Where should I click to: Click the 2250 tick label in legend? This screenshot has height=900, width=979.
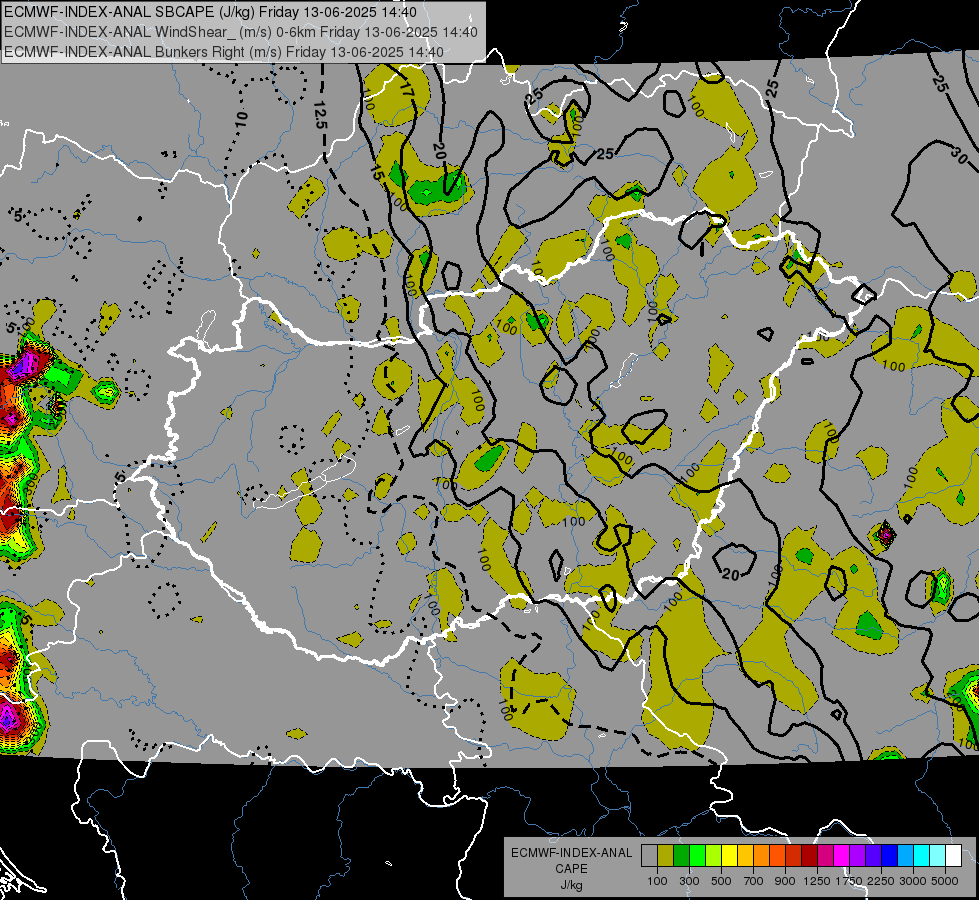[x=882, y=881]
